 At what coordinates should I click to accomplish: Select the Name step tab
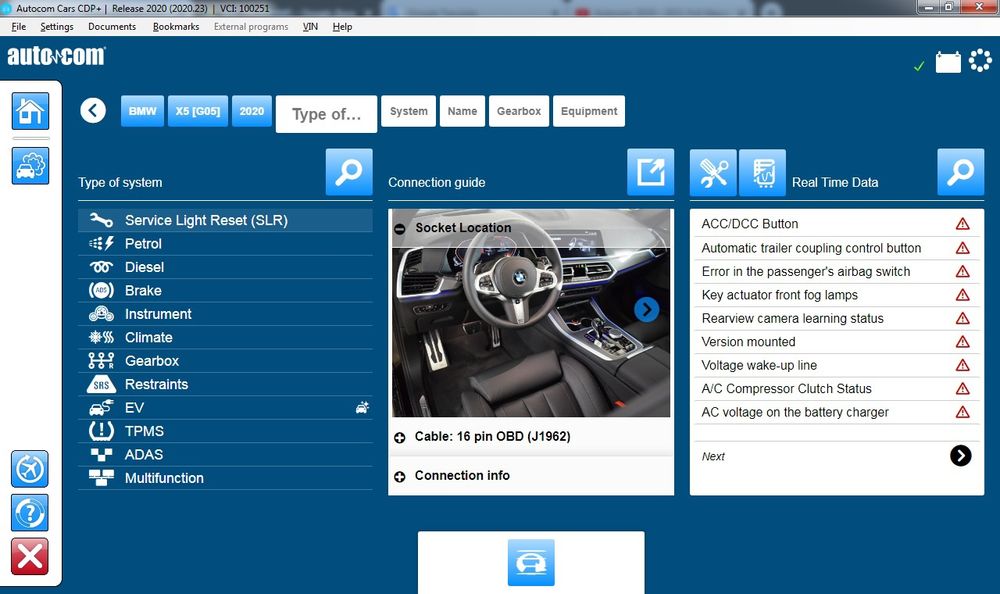click(462, 111)
